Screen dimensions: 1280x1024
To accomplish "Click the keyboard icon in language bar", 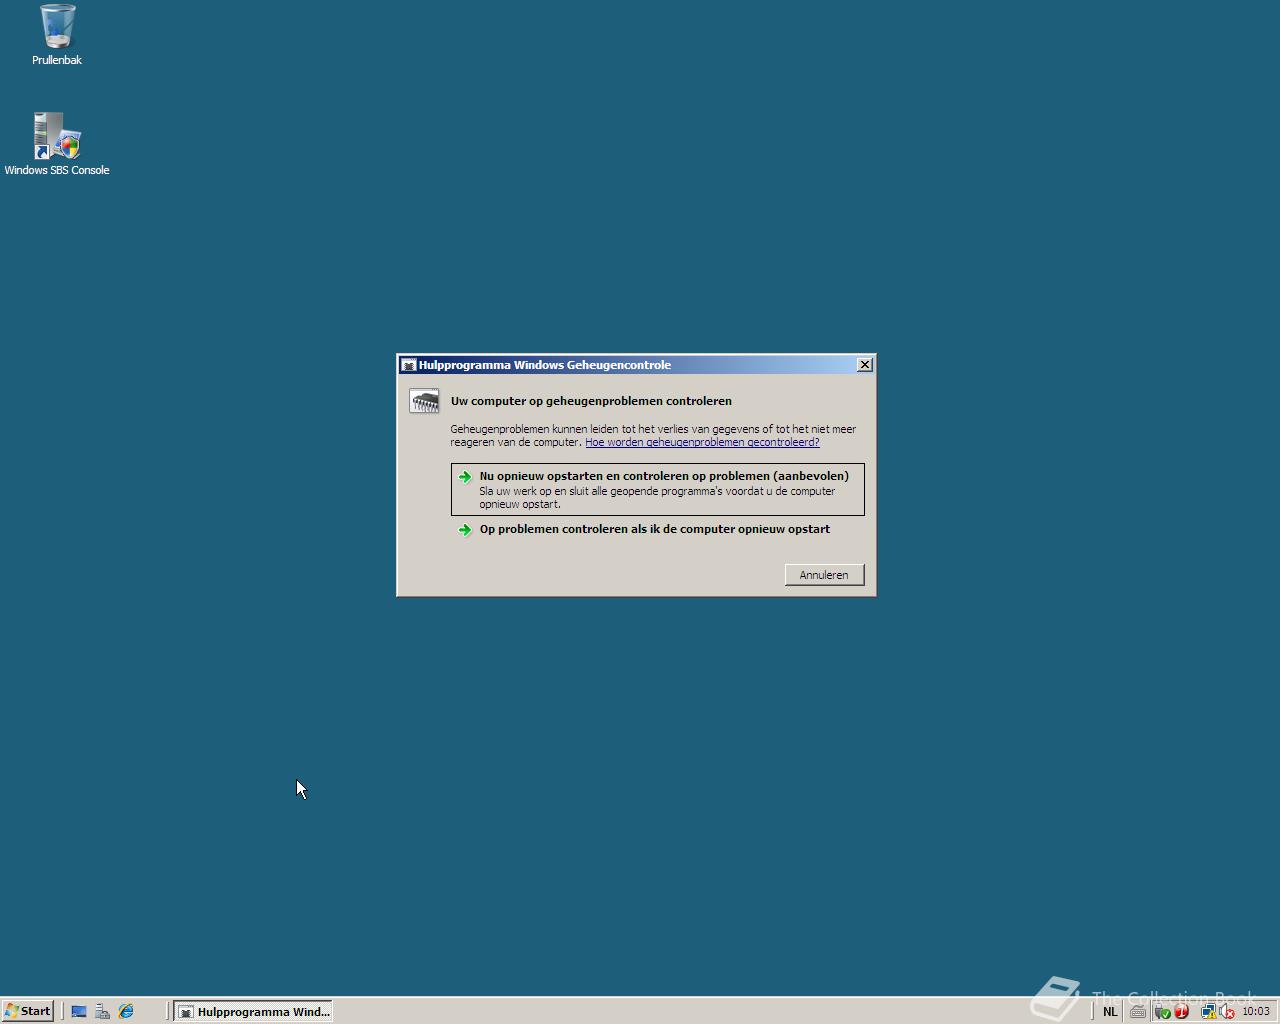I will [1138, 1011].
